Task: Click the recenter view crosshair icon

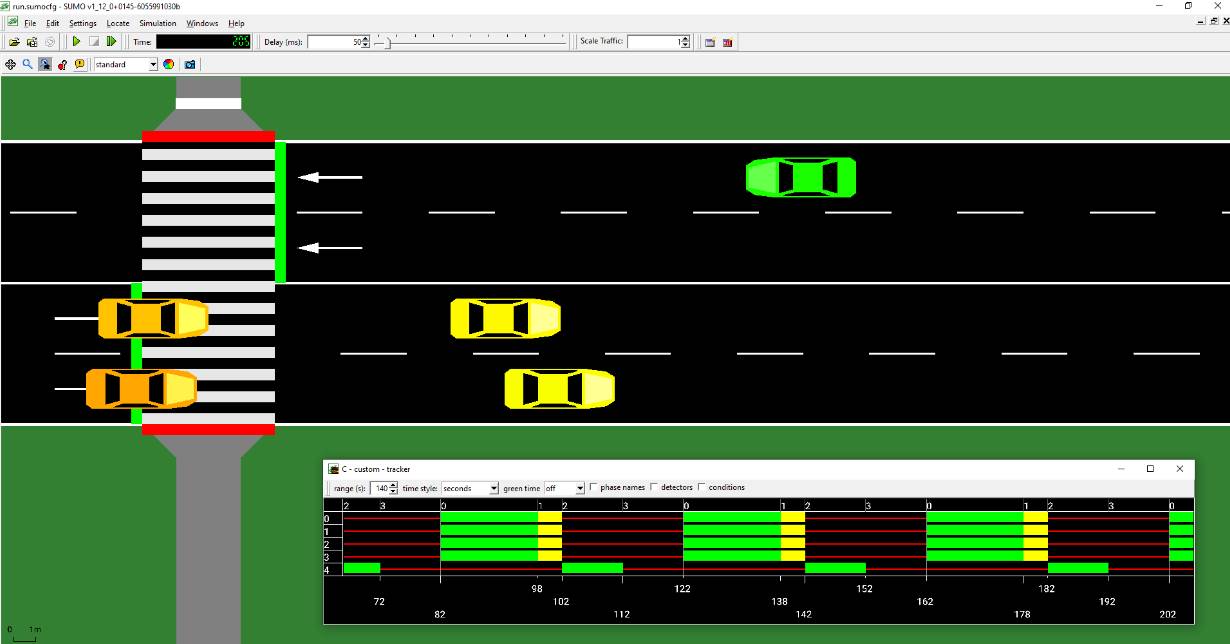Action: [11, 64]
